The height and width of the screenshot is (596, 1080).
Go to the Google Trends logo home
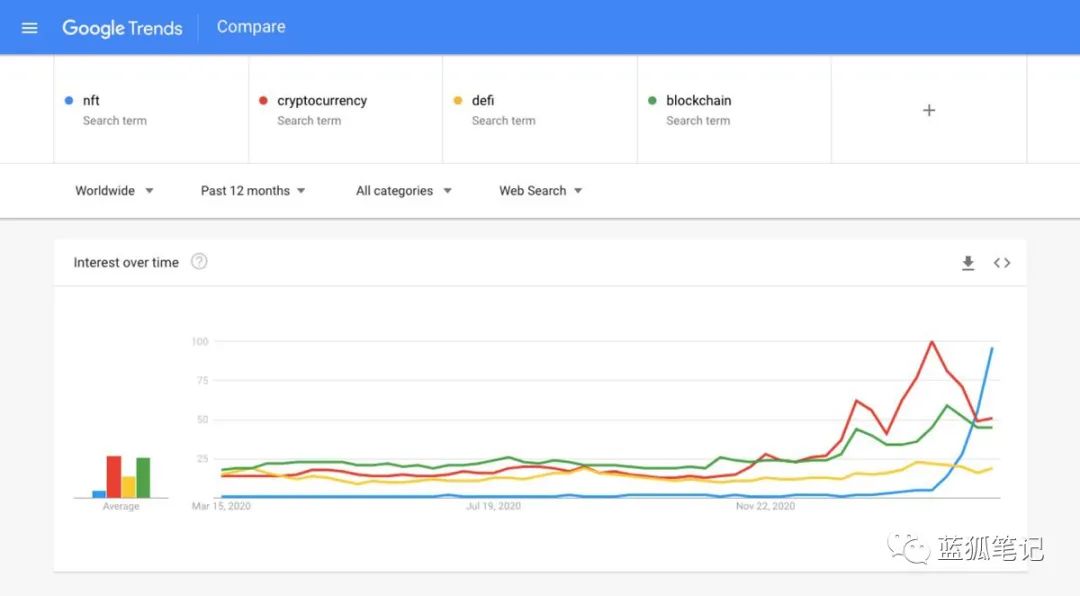pyautogui.click(x=122, y=28)
